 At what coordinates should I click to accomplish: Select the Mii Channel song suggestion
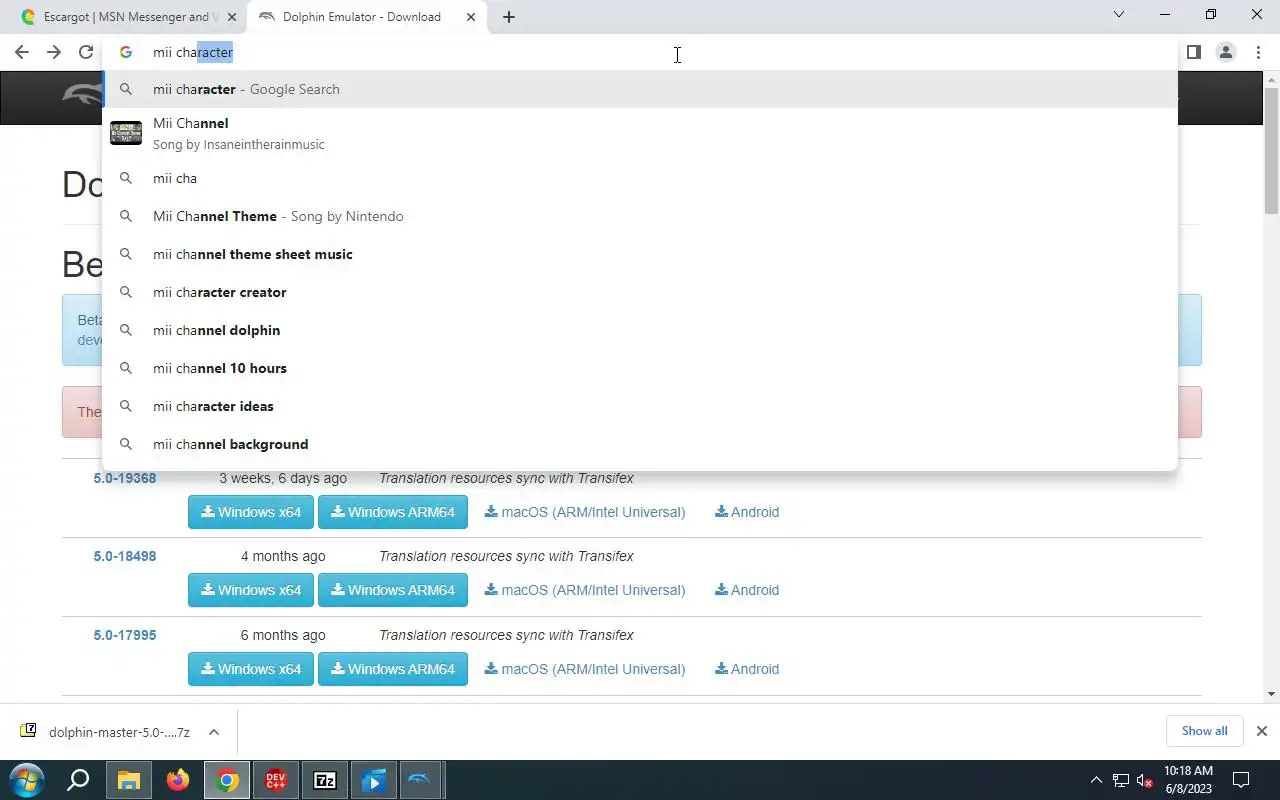click(640, 133)
